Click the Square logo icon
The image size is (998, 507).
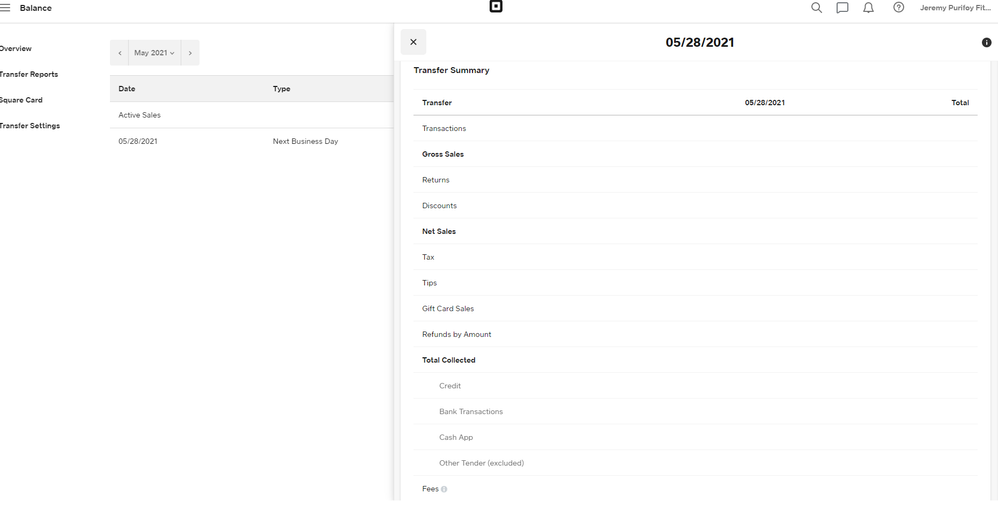[x=496, y=7]
